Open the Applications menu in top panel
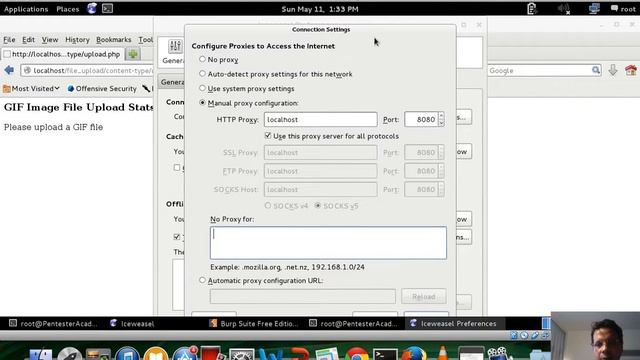 [26, 9]
